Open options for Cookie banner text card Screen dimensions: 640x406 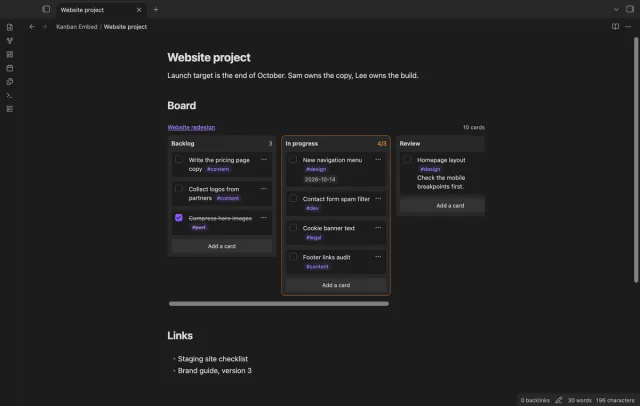pos(378,227)
